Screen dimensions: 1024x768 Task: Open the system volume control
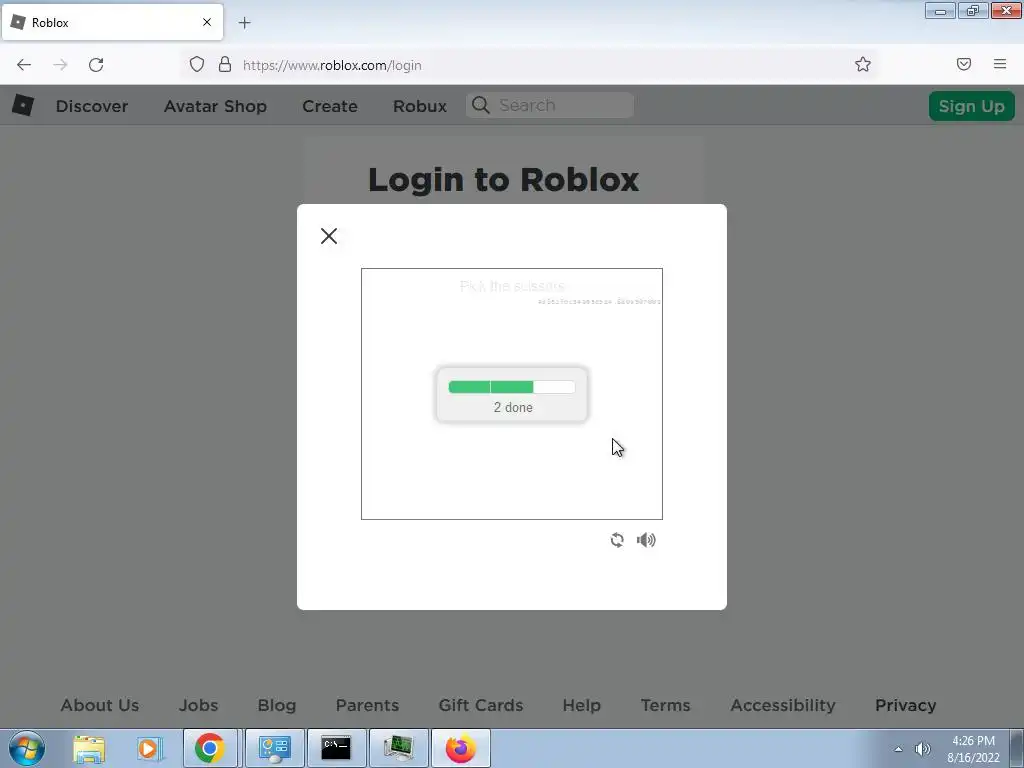coord(923,749)
